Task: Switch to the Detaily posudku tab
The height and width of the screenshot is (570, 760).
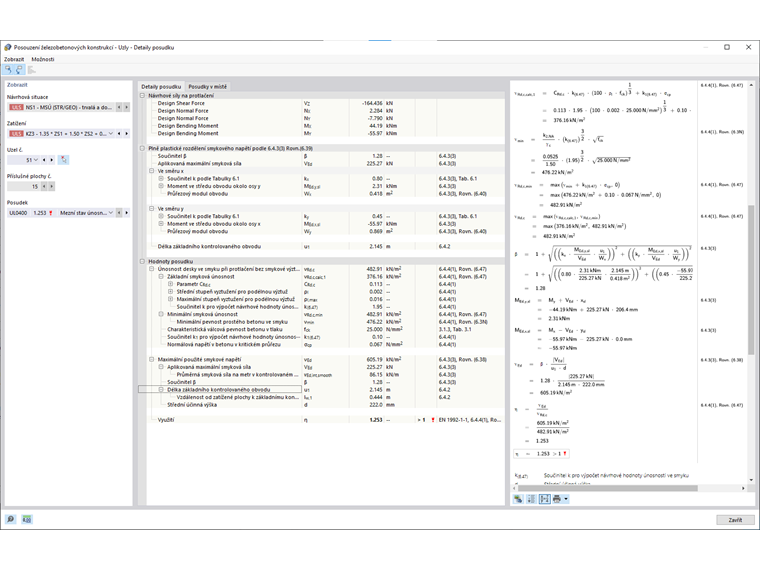Action: click(161, 86)
